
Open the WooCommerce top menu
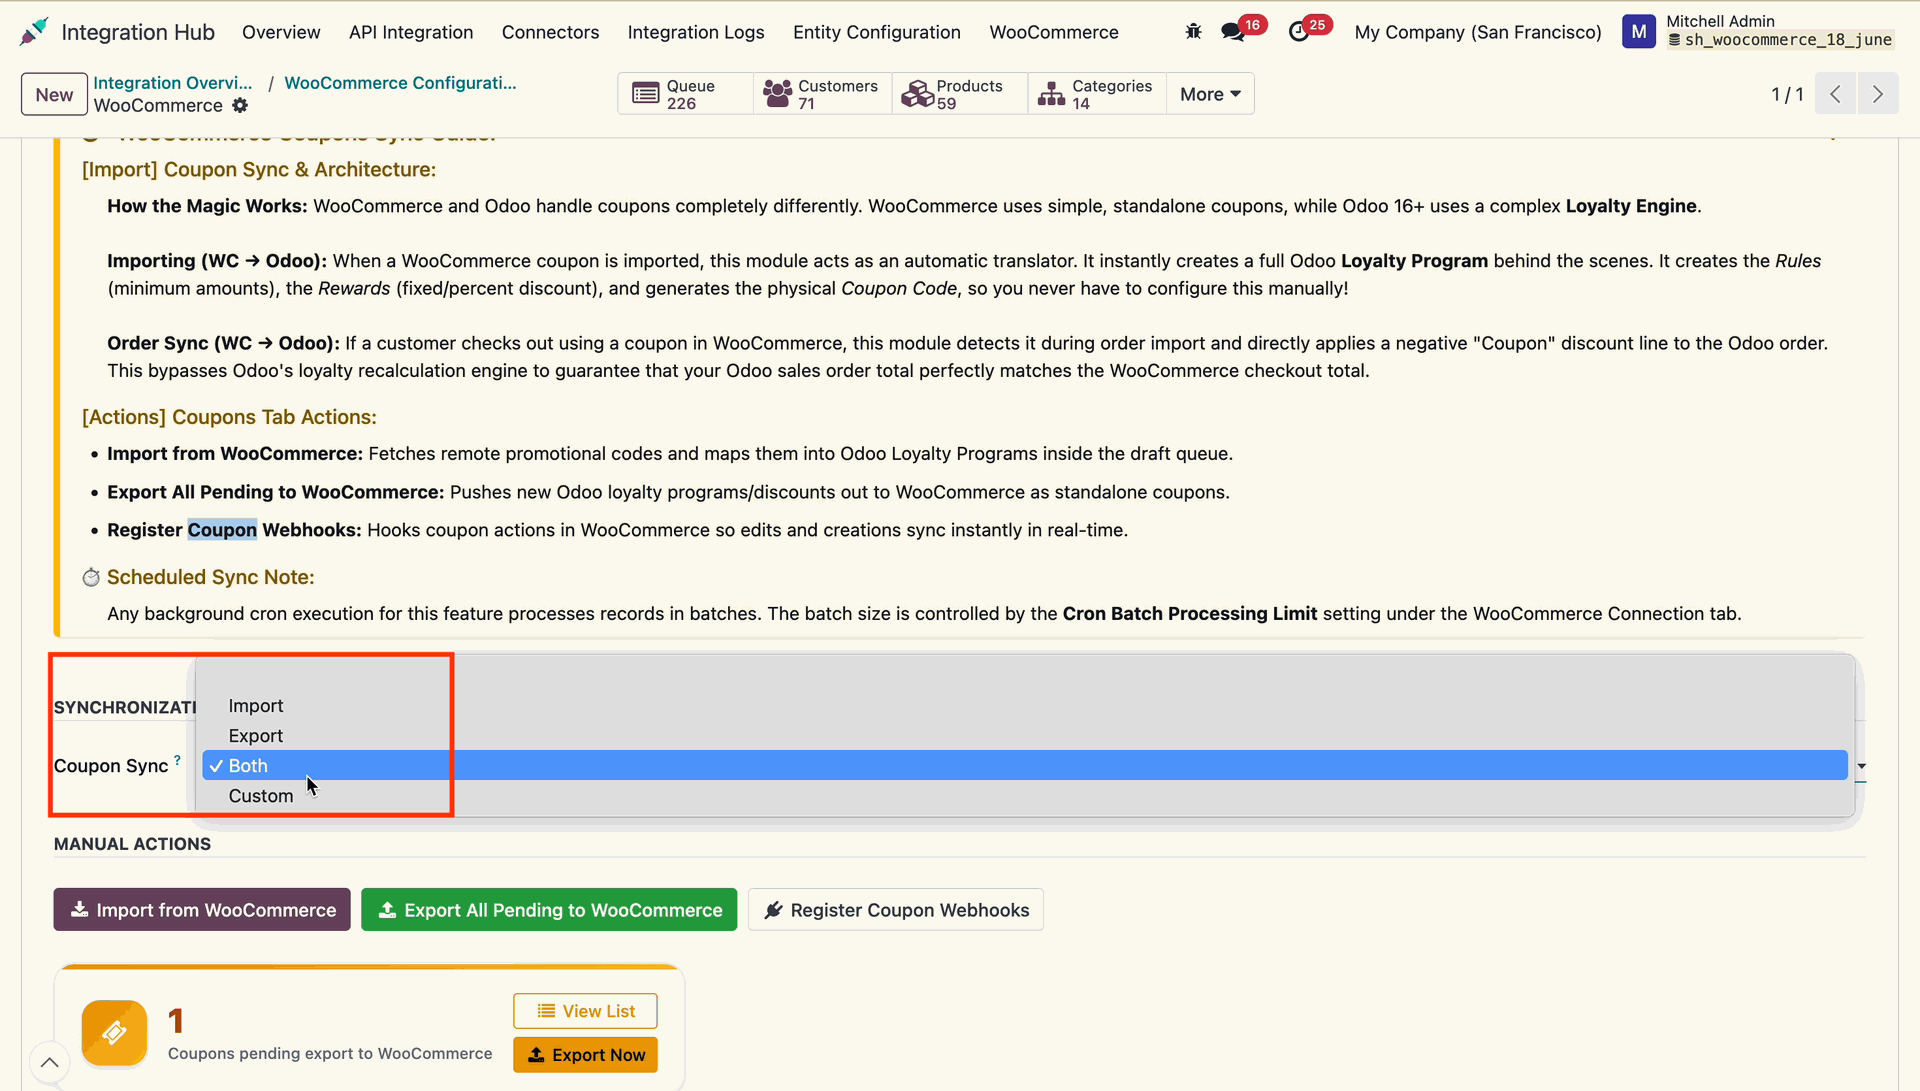point(1054,32)
